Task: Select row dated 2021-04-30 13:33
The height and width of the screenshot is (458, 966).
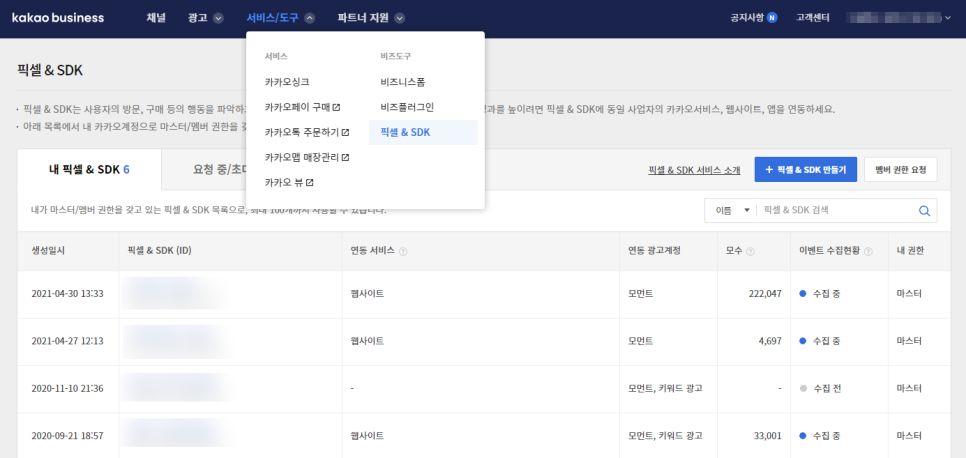Action: pos(484,294)
